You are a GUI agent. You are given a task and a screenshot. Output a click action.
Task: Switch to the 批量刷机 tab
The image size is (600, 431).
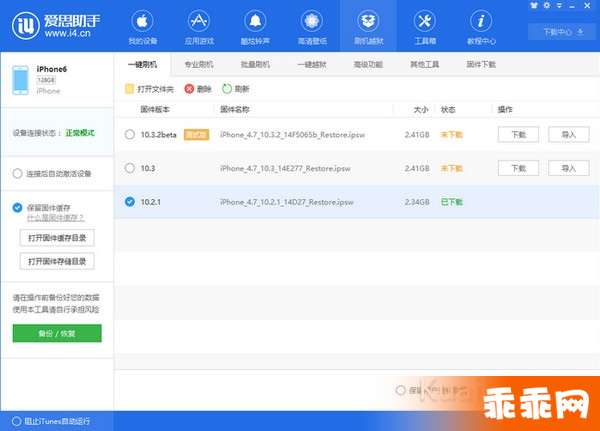pyautogui.click(x=255, y=64)
